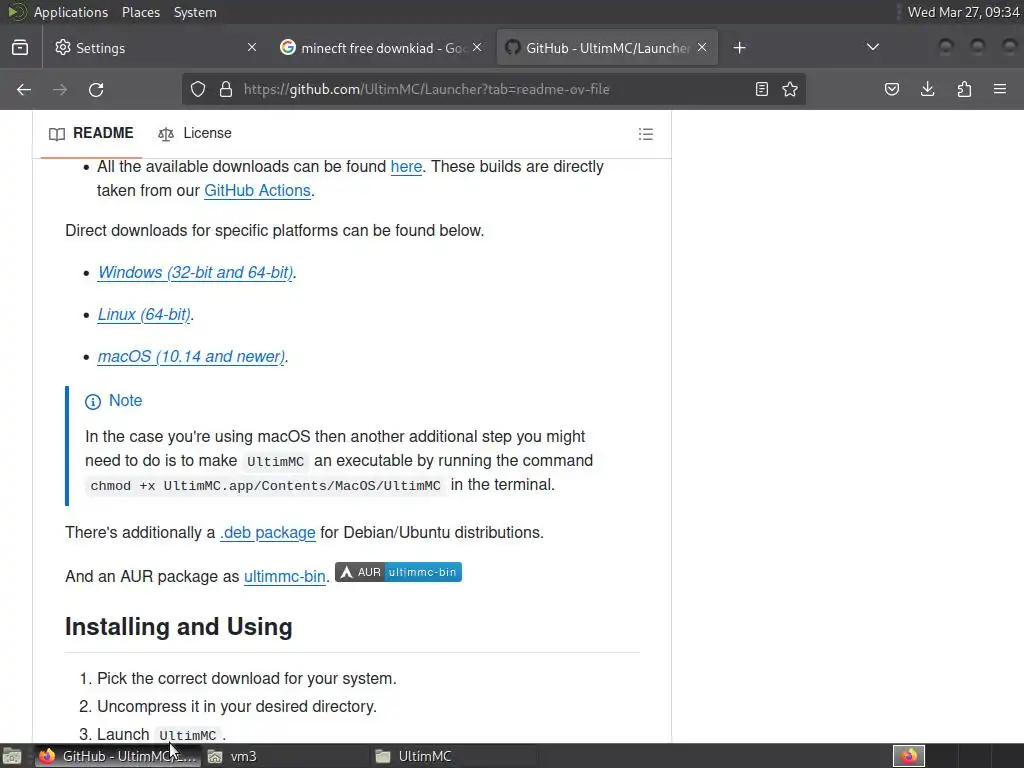Close the Settings tab
1024x768 pixels.
[252, 47]
